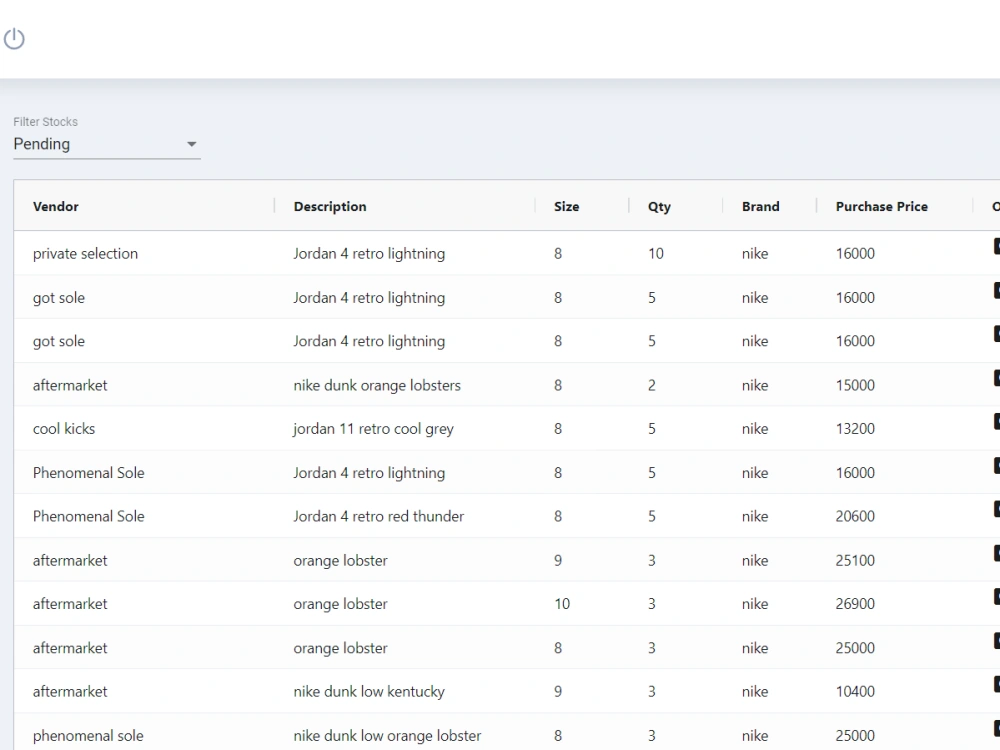
Task: Click the power logout icon
Action: click(x=14, y=39)
